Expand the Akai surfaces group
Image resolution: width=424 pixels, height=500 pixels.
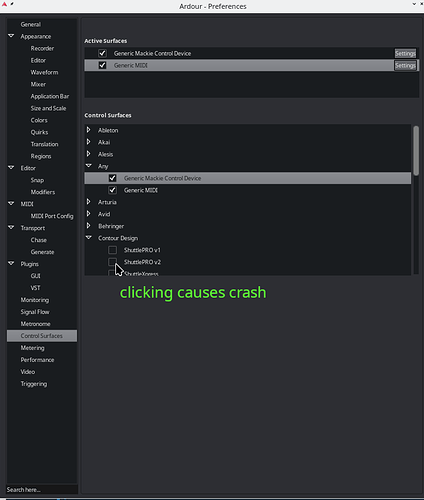[x=89, y=142]
